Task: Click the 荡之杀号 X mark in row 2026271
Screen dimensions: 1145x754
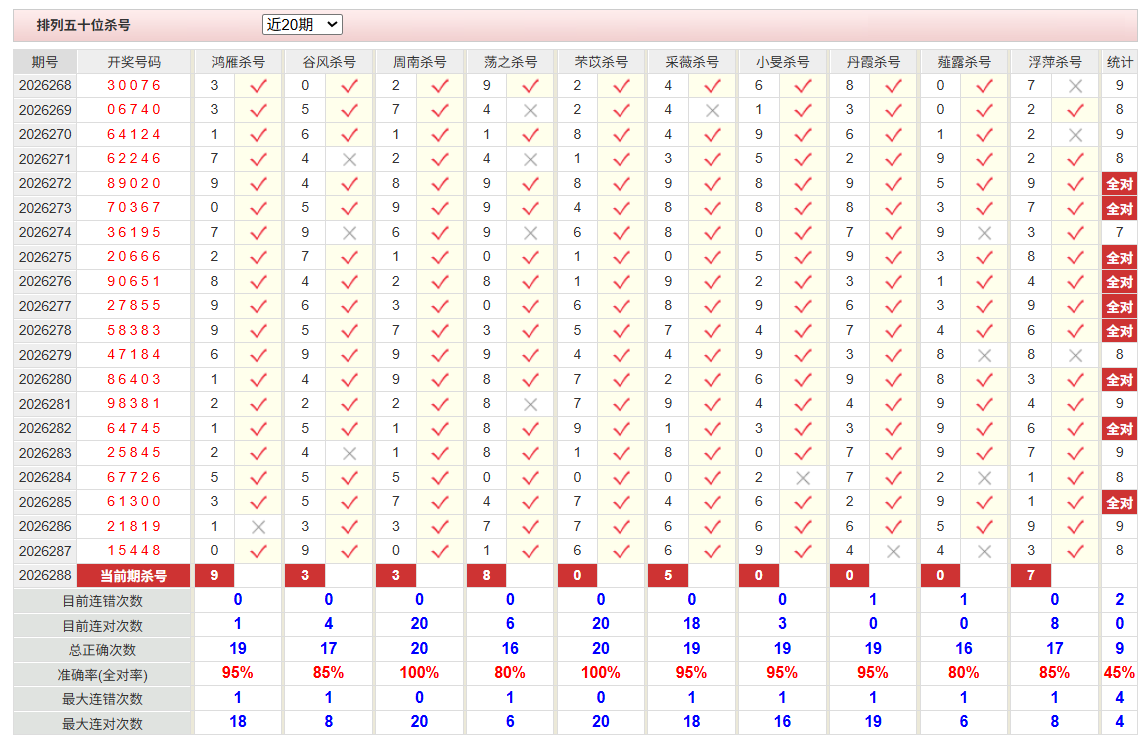Action: pos(531,159)
